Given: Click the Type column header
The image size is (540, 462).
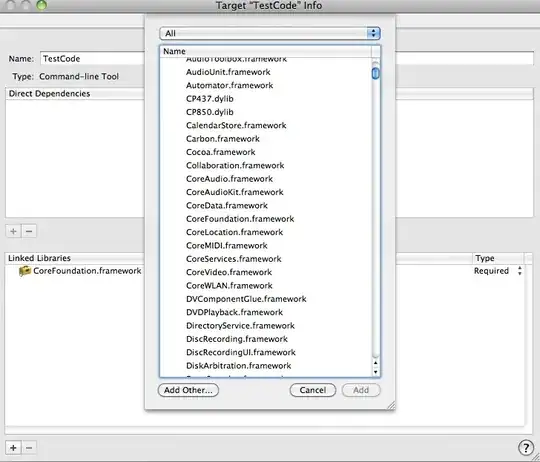Looking at the screenshot, I should point(498,258).
